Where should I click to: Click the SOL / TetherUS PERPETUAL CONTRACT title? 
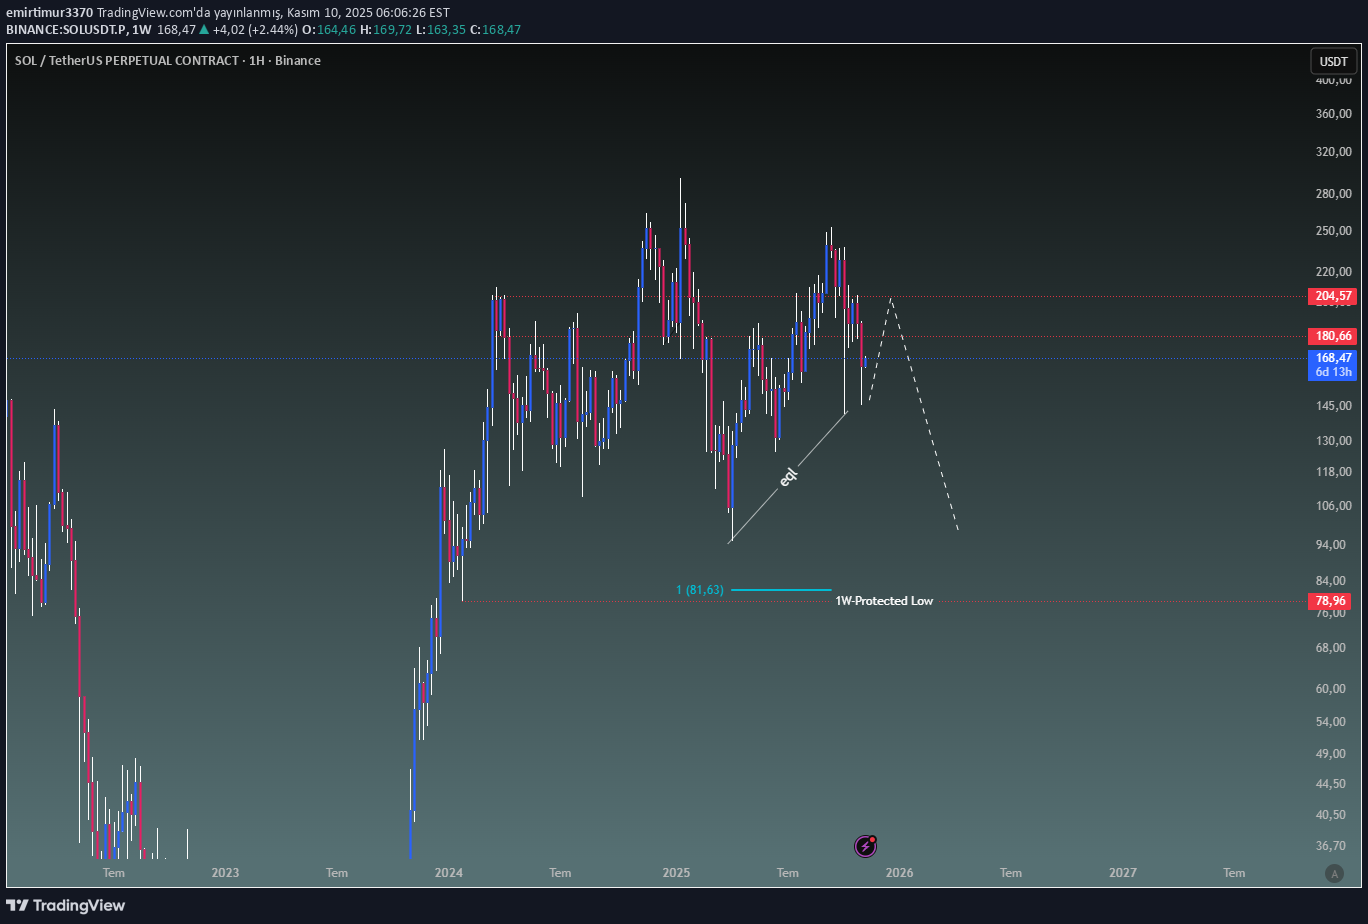point(168,61)
